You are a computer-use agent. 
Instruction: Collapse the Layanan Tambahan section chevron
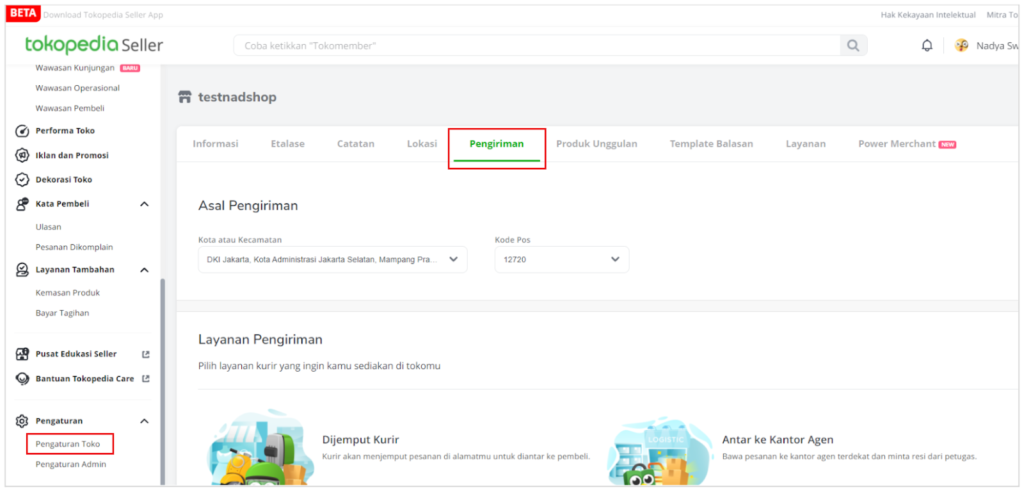(144, 269)
